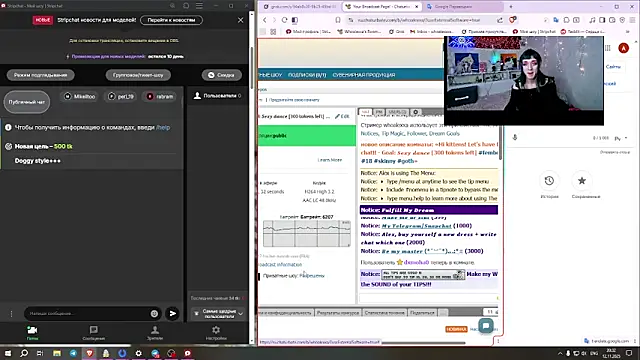Open a new browser tab with plus button
640x360 pixels.
511,7
